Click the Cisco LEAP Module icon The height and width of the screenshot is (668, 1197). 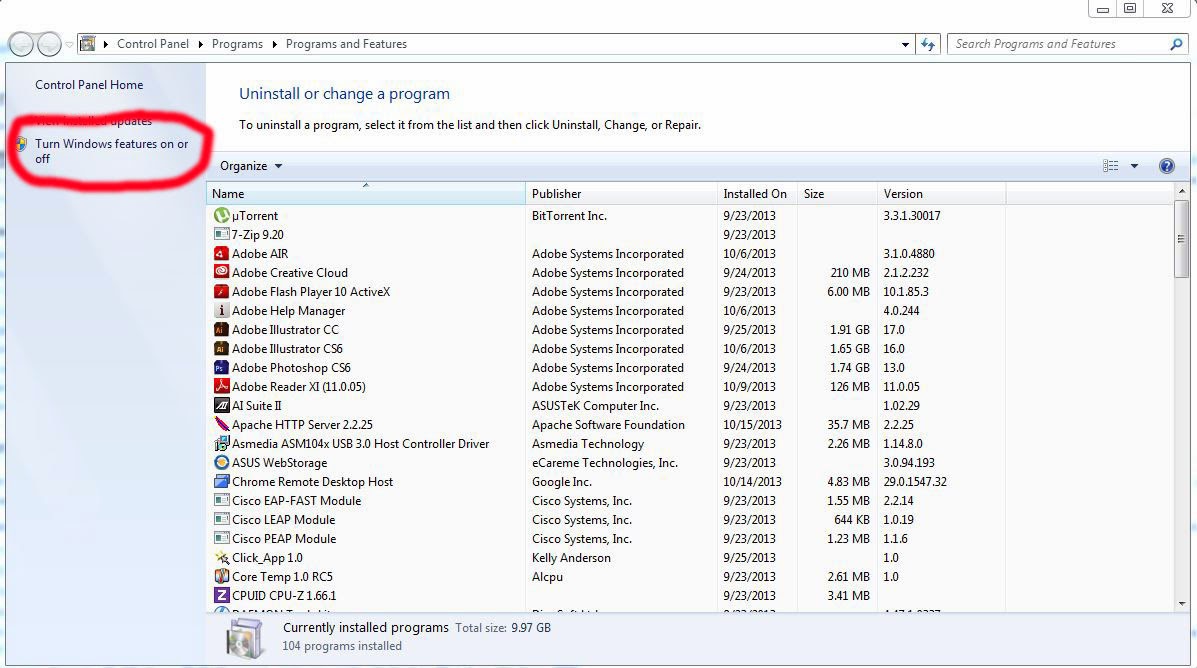point(221,519)
